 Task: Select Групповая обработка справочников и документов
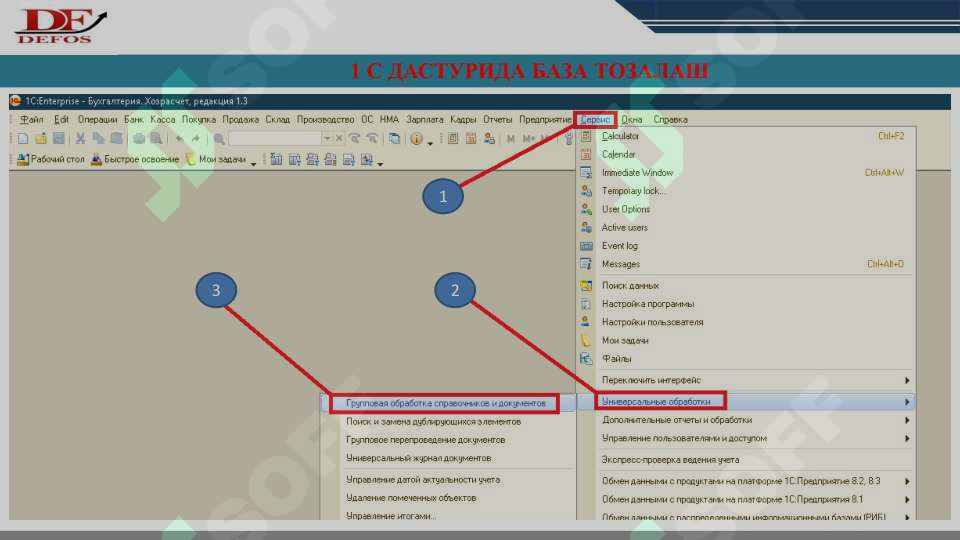click(x=446, y=403)
